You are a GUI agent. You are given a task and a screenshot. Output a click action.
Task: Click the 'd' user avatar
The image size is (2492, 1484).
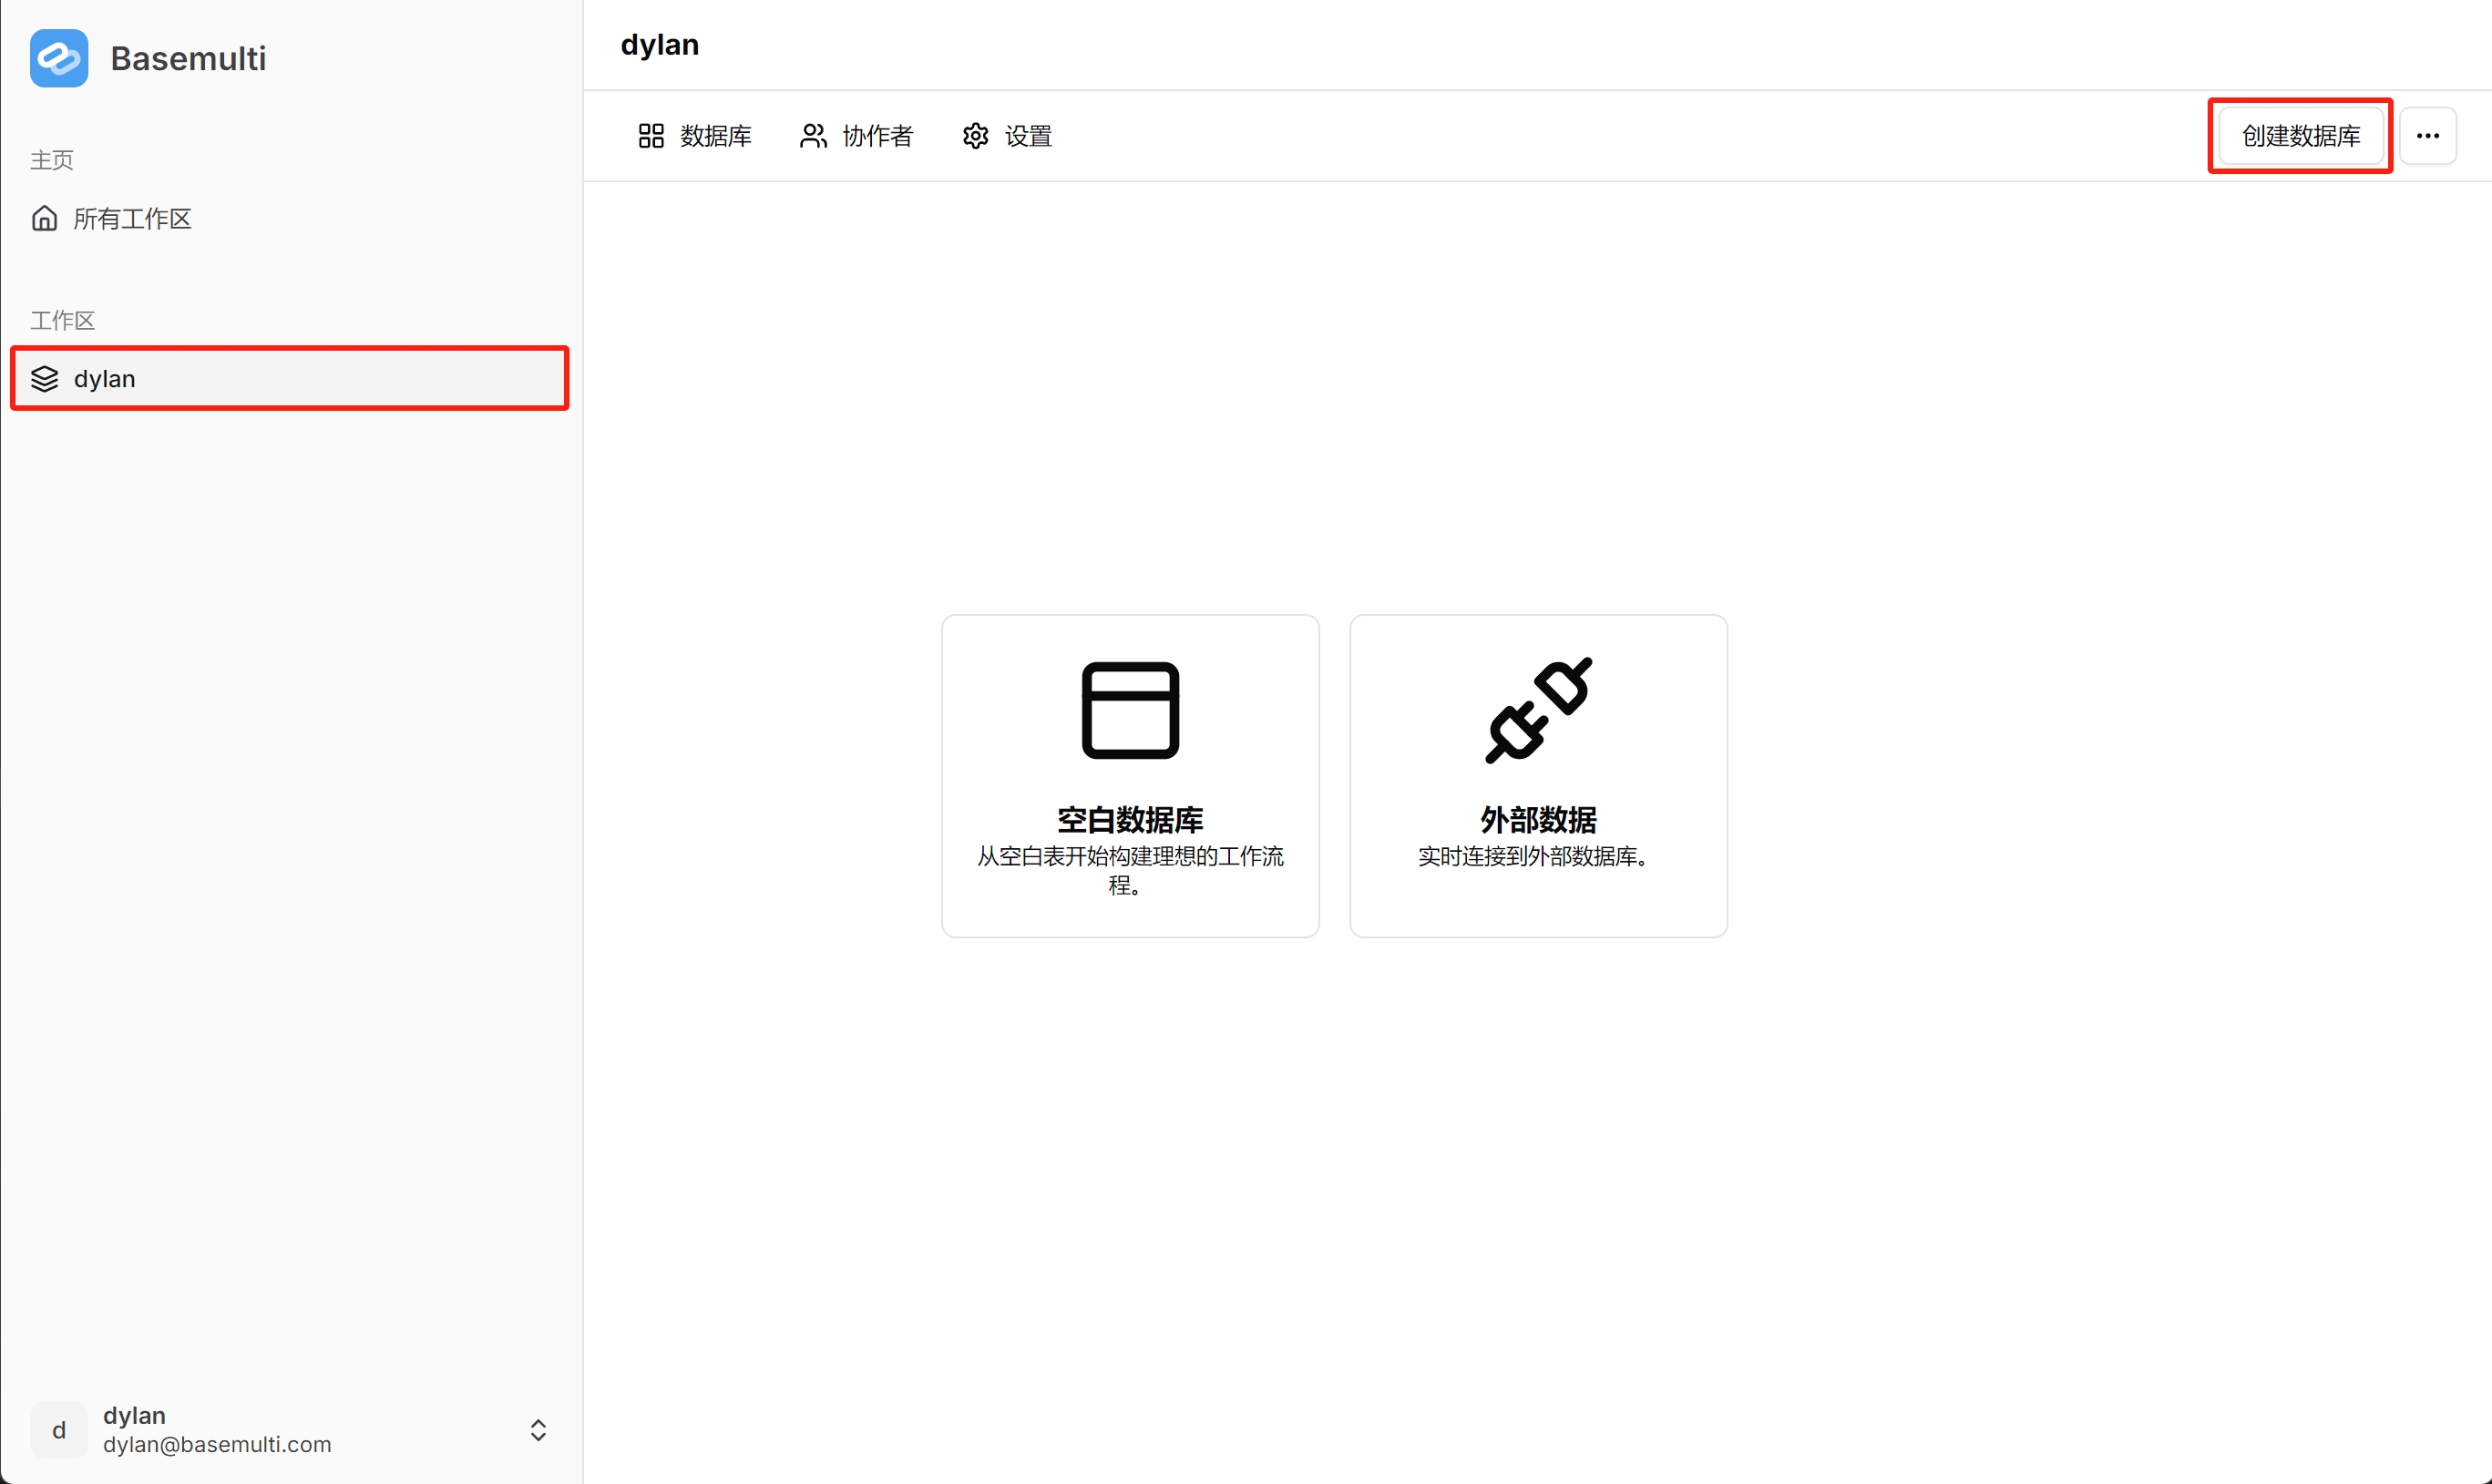point(59,1430)
